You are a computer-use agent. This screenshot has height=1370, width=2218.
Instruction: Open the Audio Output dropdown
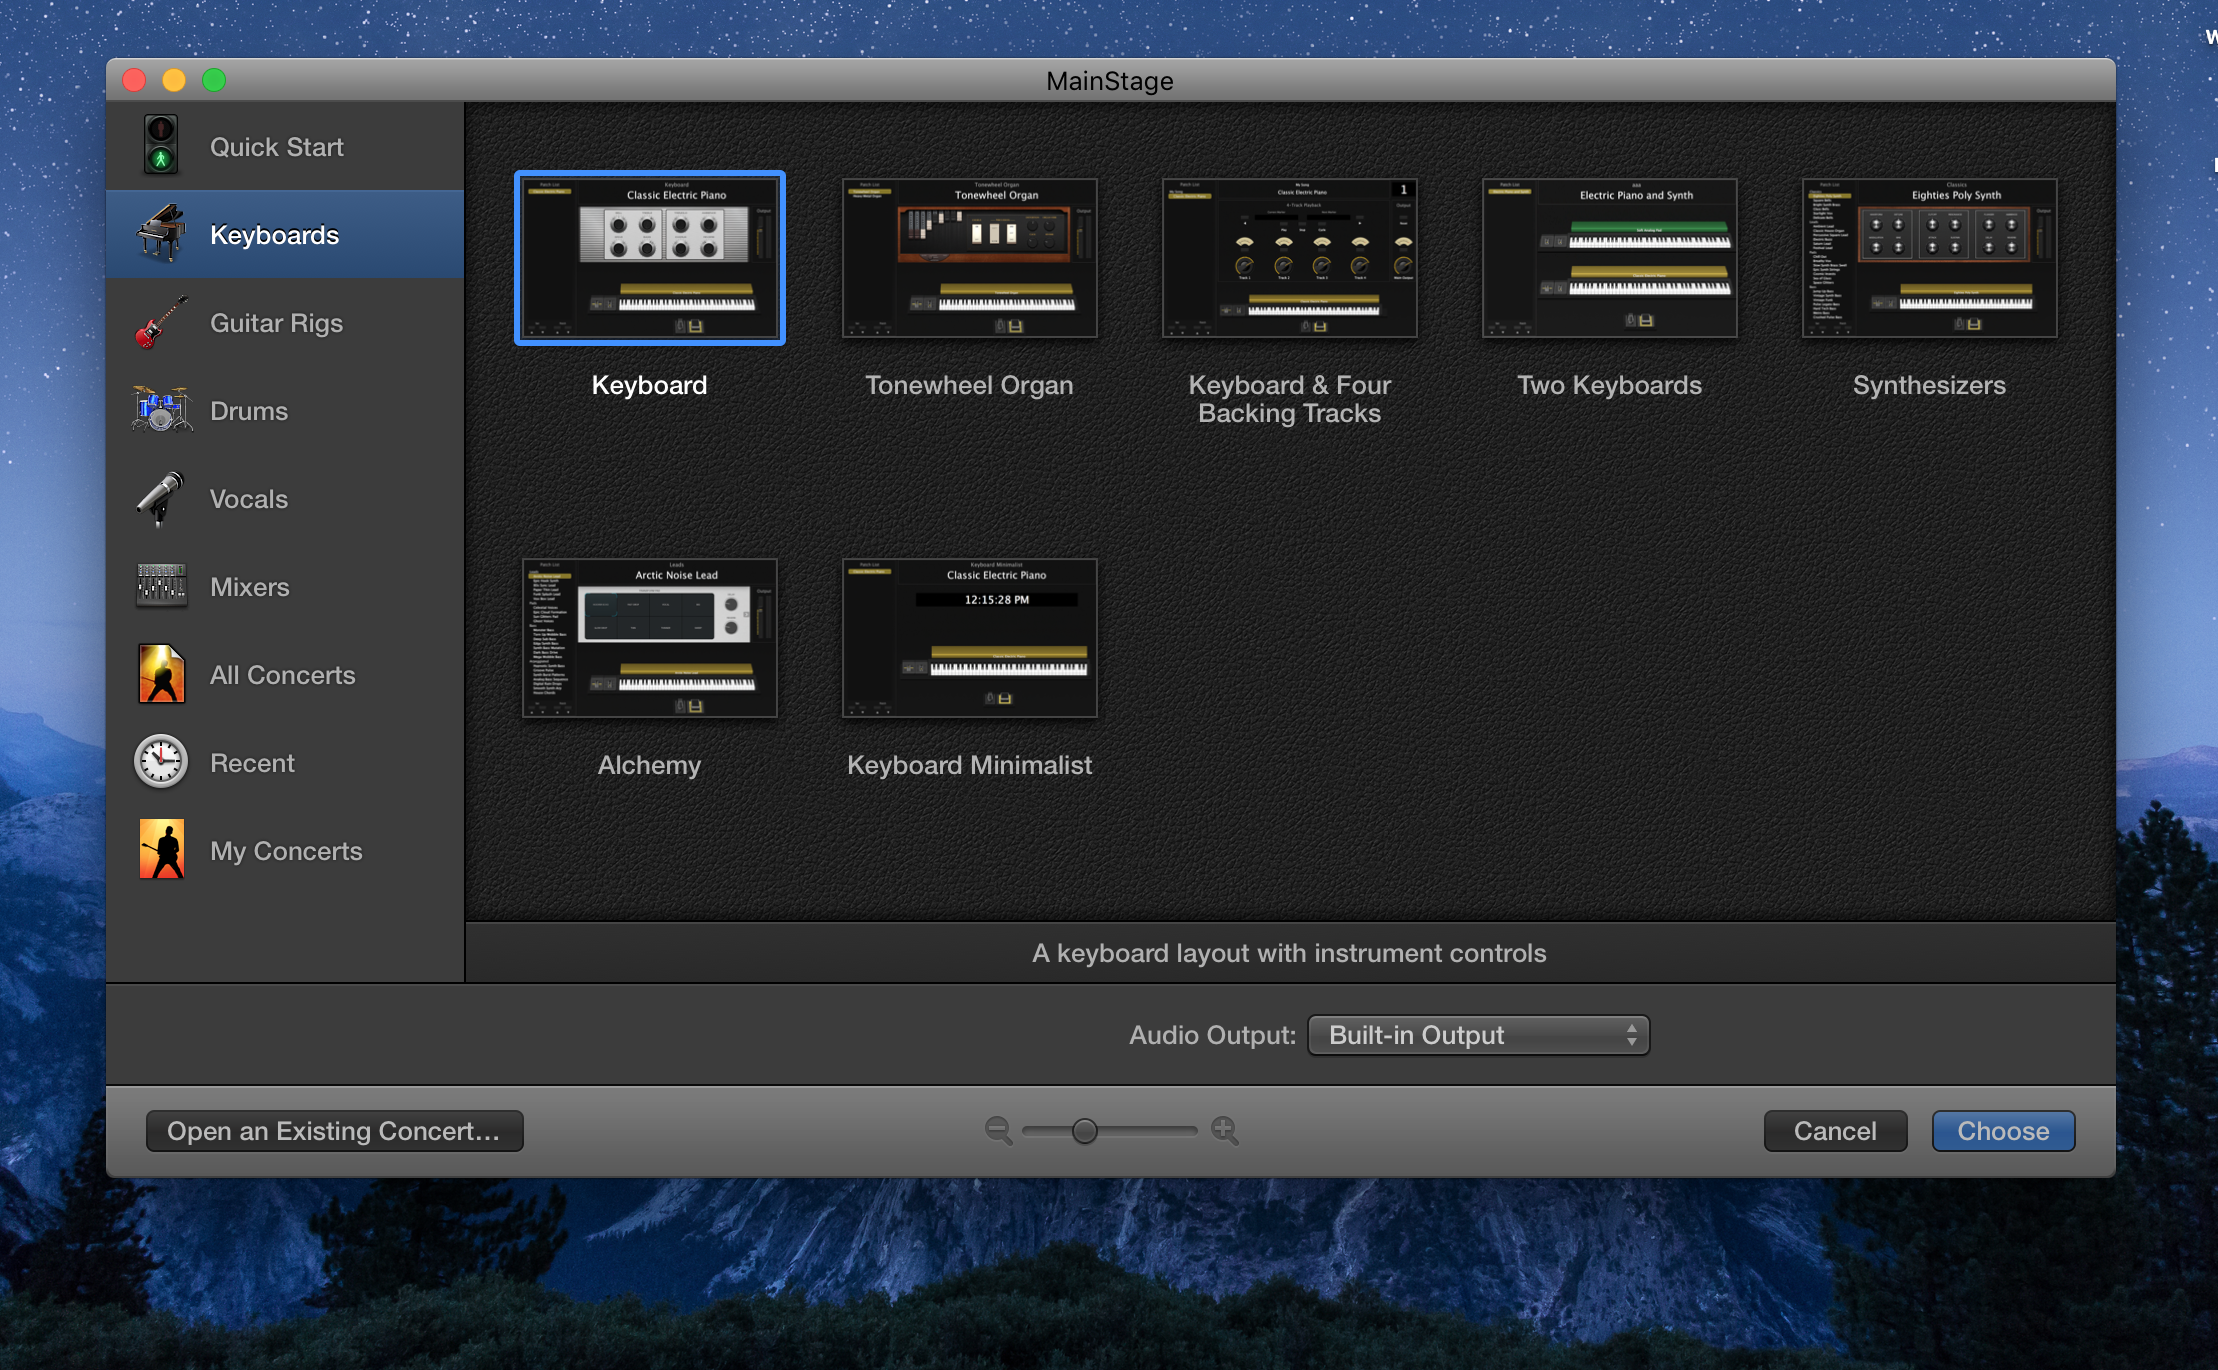click(x=1478, y=1035)
